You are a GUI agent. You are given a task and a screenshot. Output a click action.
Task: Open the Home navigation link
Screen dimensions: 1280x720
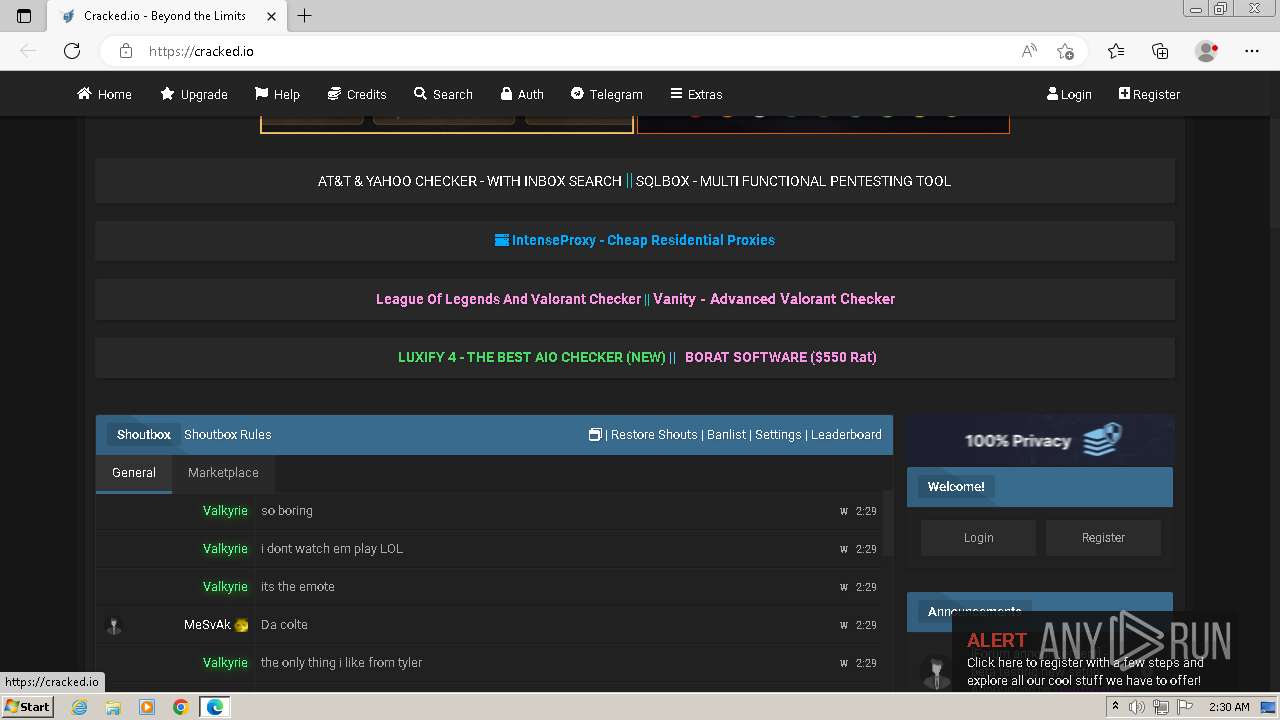(x=104, y=94)
